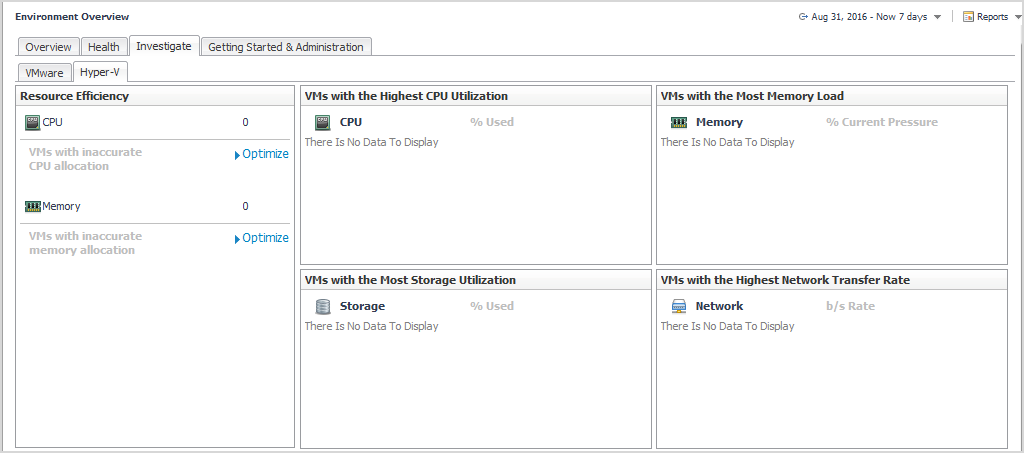Open the time range dropdown arrow
Screen dimensions: 1024x453
point(937,17)
